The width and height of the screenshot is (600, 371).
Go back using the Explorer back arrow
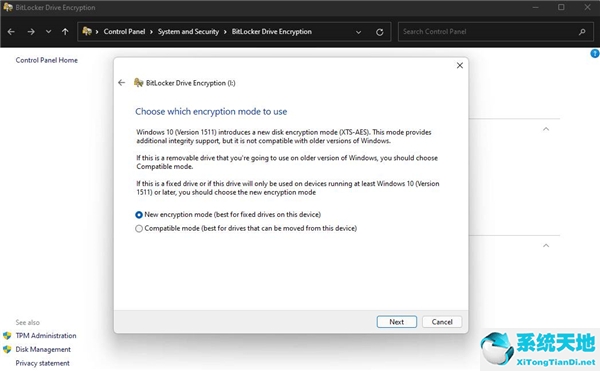coord(11,32)
